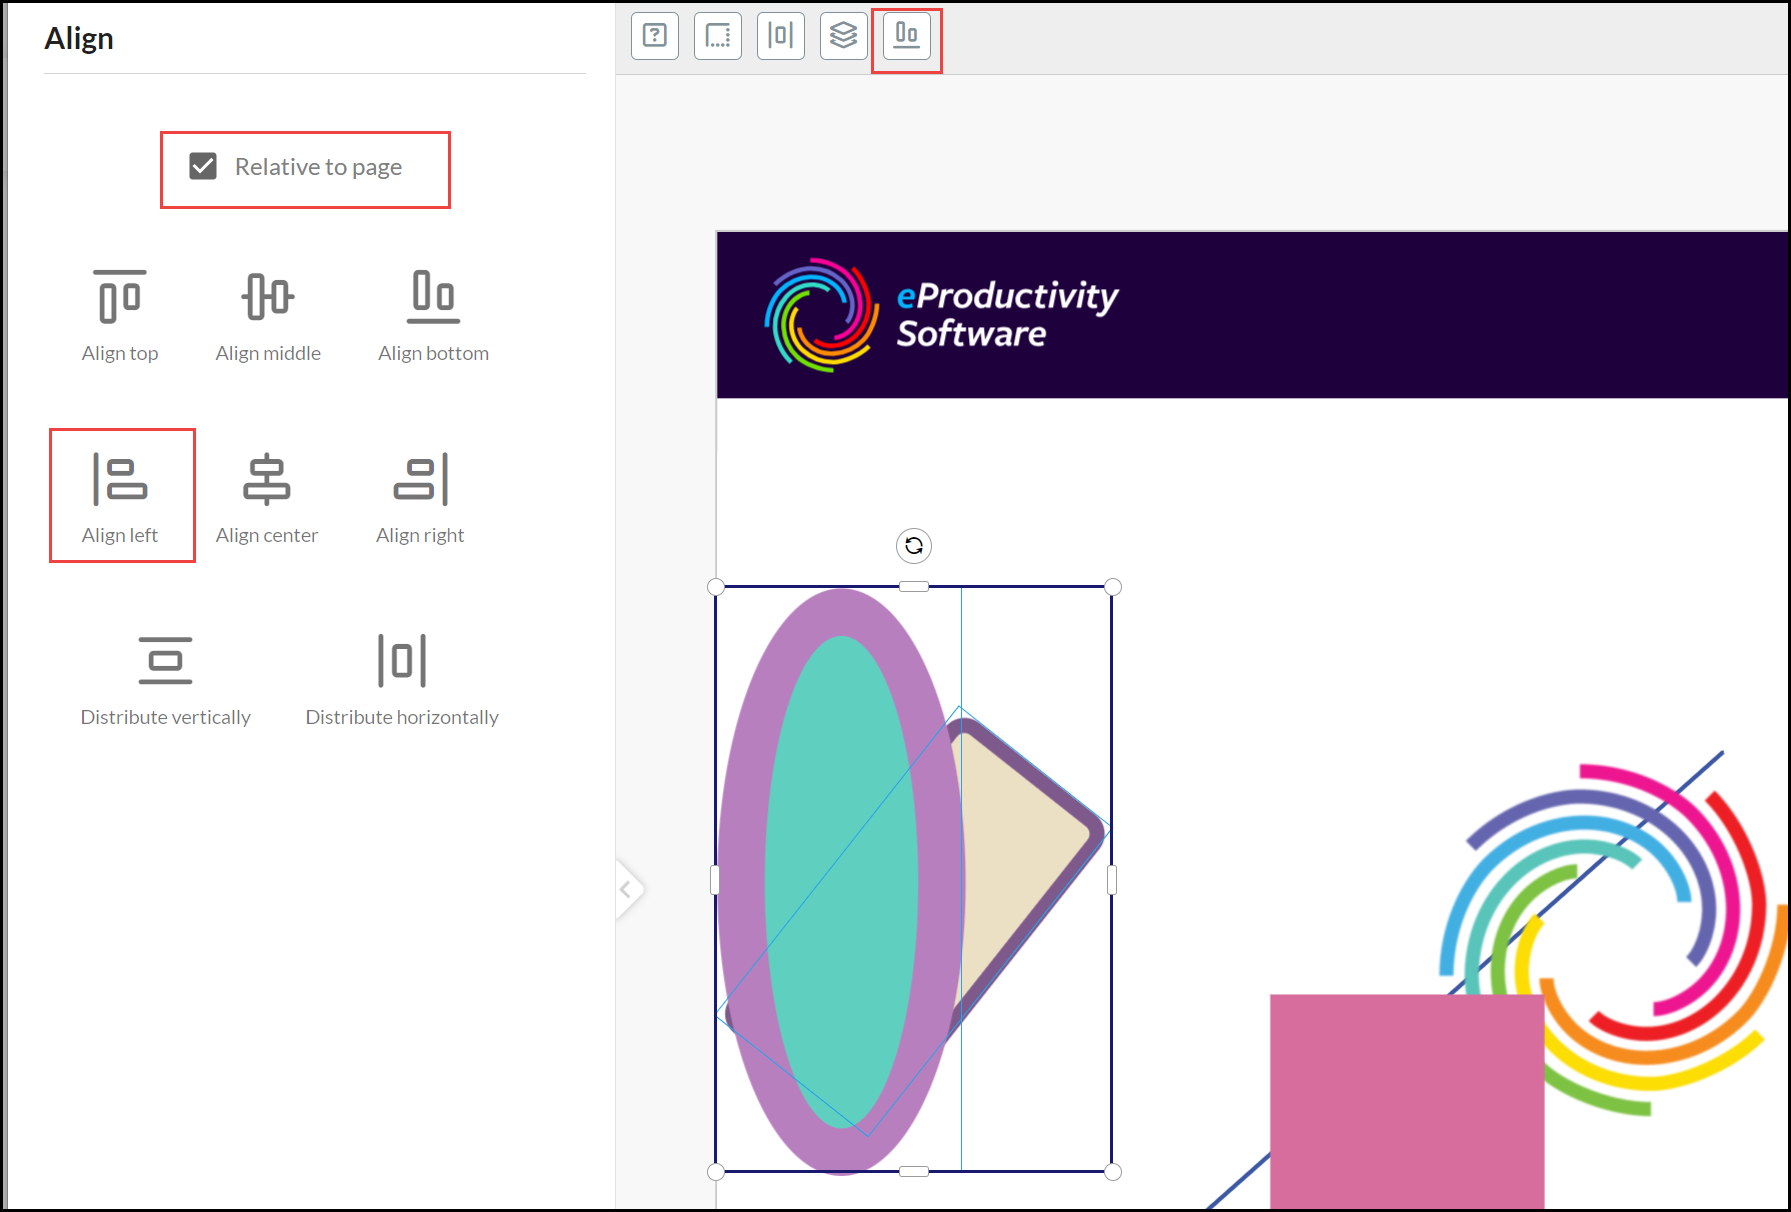Click the Align top icon
Viewport: 1791px width, 1212px height.
pyautogui.click(x=120, y=297)
